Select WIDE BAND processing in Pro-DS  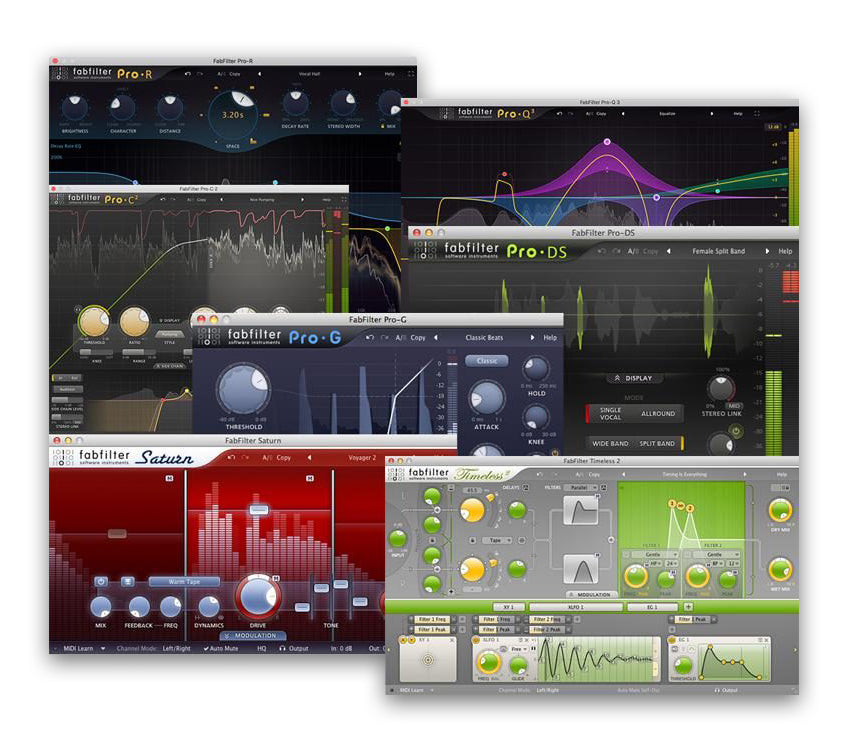[610, 443]
